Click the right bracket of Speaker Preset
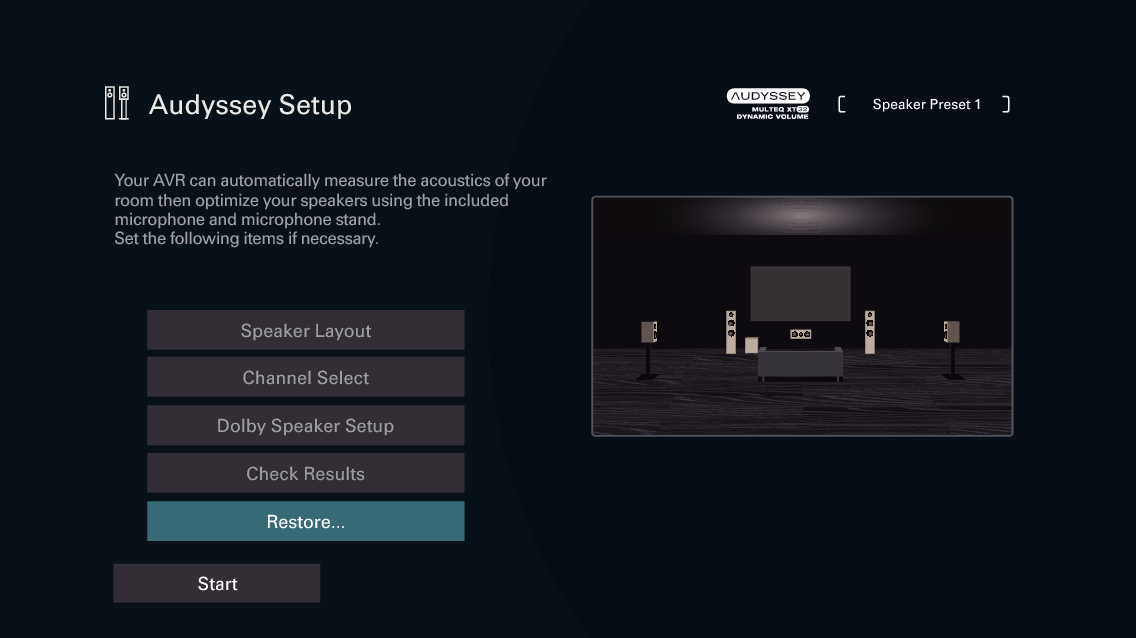The width and height of the screenshot is (1136, 638). 1006,103
